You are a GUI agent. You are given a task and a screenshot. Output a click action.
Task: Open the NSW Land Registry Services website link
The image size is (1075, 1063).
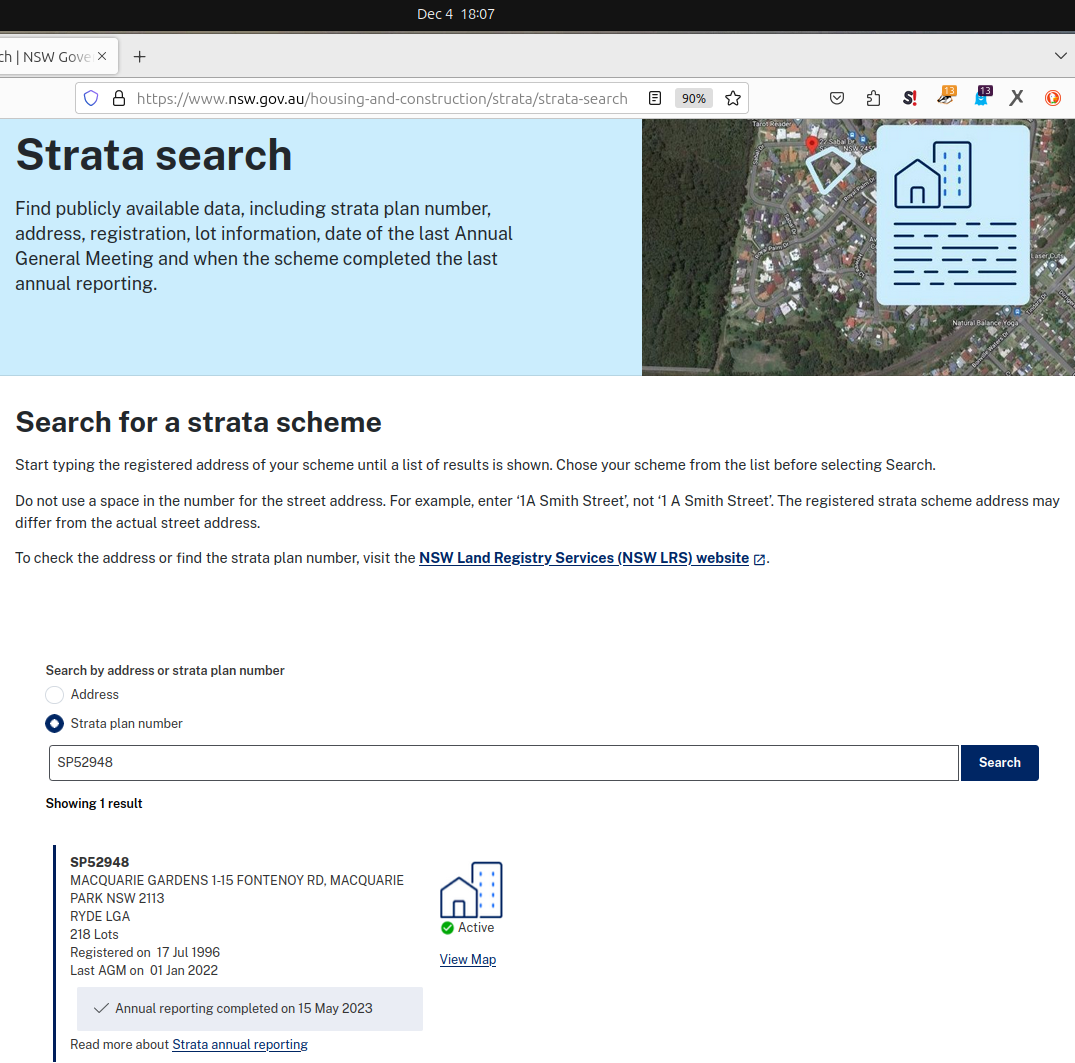pyautogui.click(x=584, y=558)
